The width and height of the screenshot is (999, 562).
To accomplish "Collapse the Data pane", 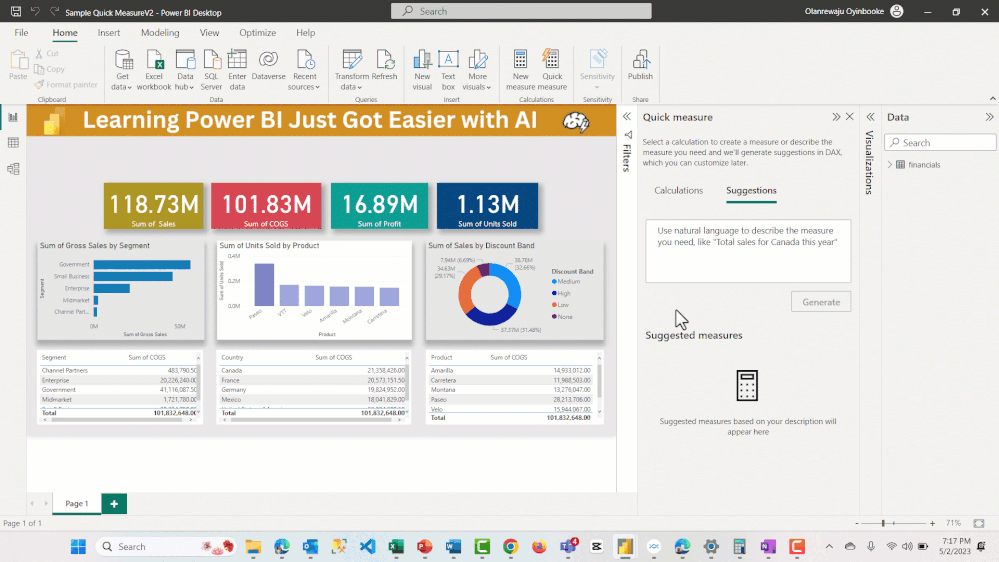I will (989, 117).
